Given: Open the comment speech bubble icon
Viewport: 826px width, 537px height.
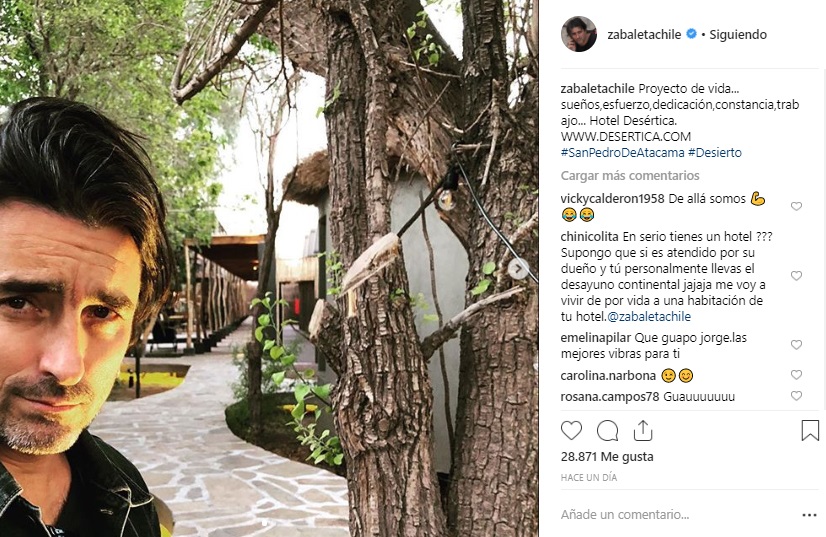Looking at the screenshot, I should [607, 431].
